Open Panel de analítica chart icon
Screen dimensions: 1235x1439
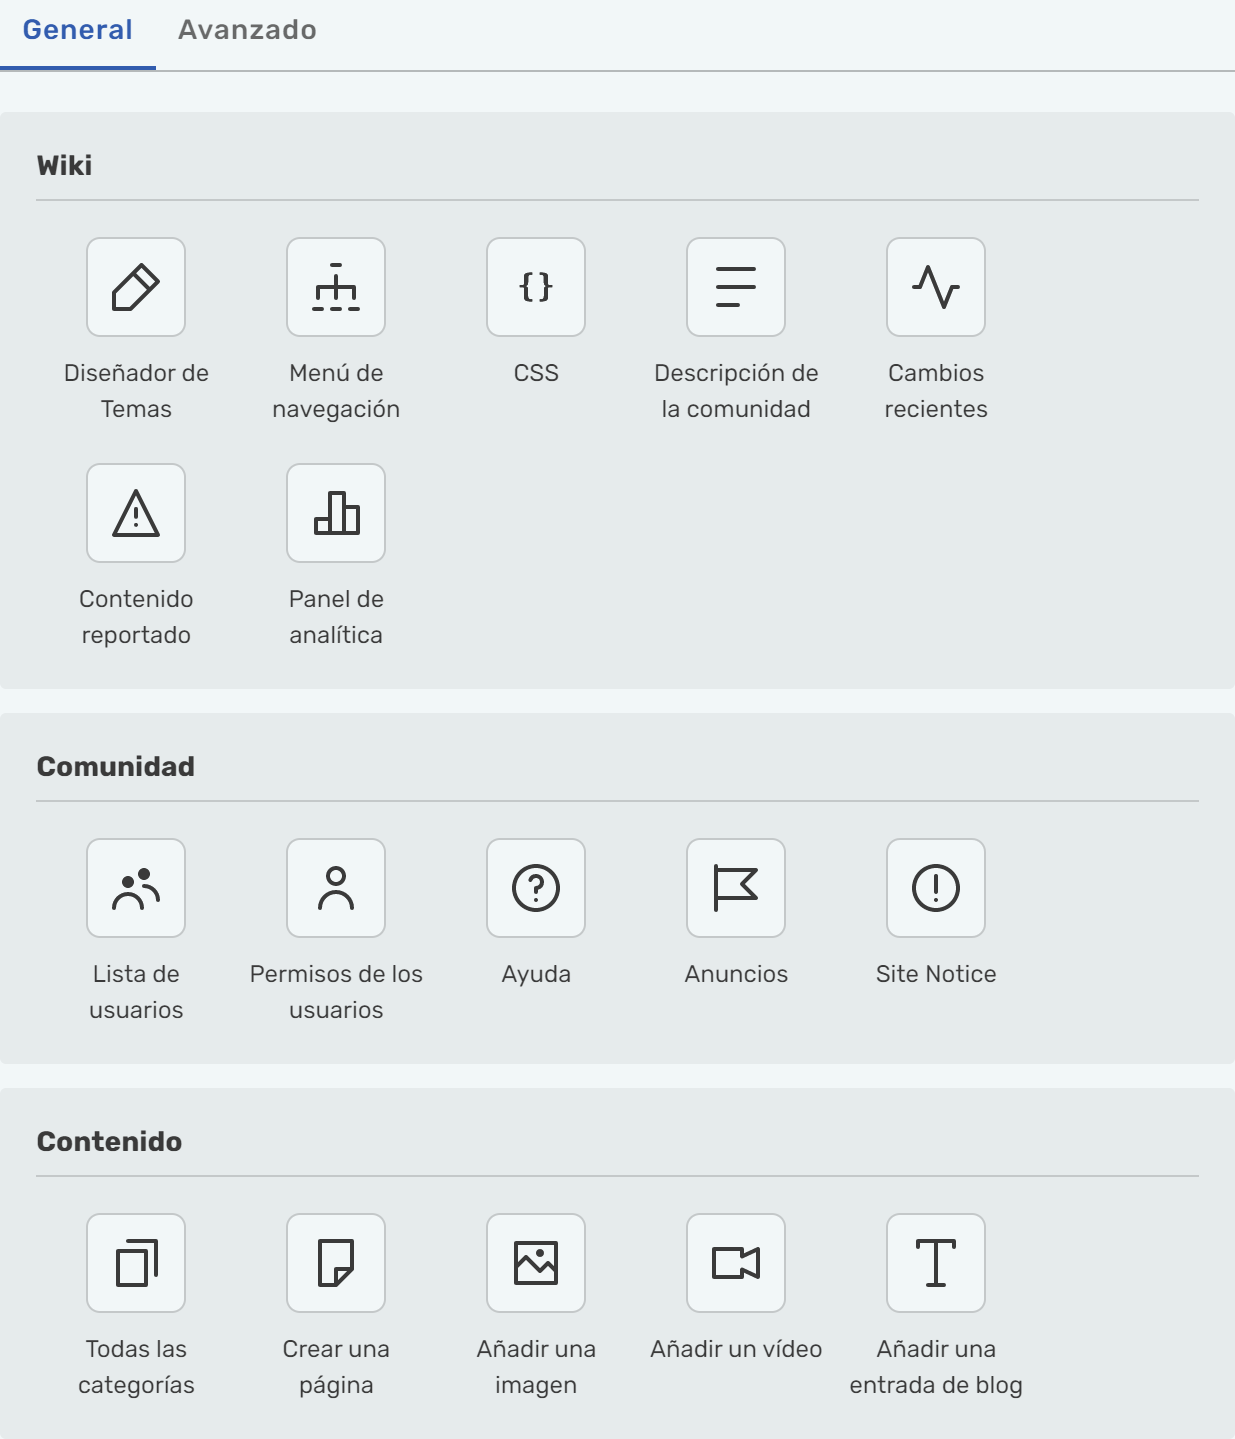(336, 513)
